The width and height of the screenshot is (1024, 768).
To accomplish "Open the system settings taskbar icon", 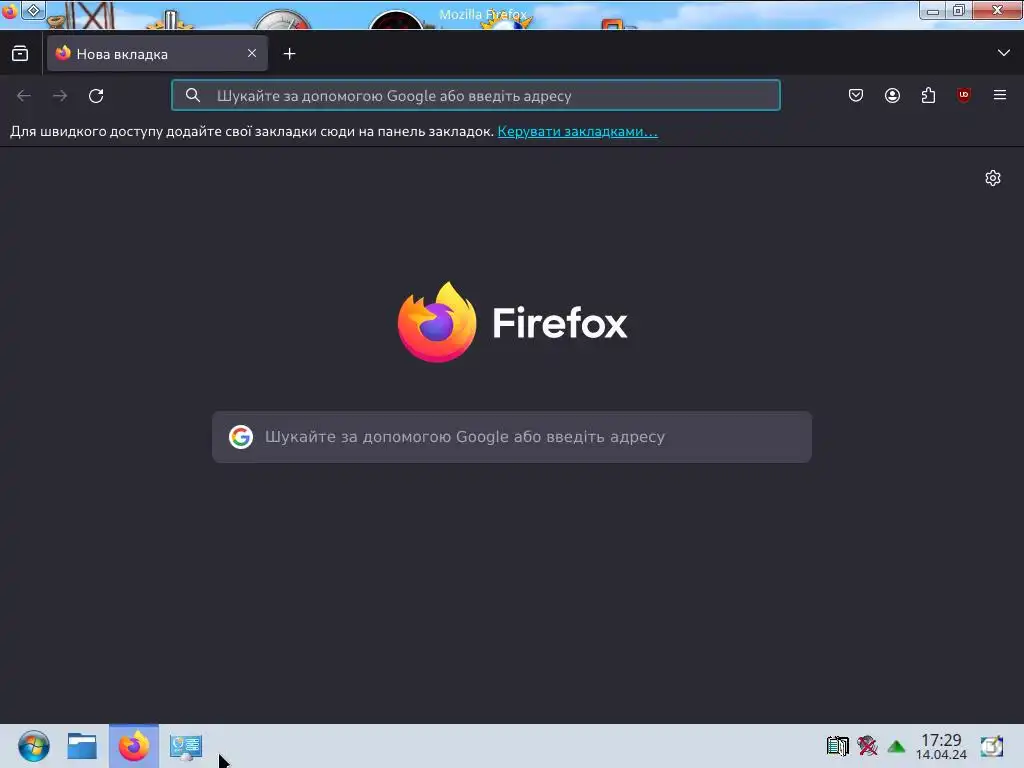I will click(x=186, y=747).
